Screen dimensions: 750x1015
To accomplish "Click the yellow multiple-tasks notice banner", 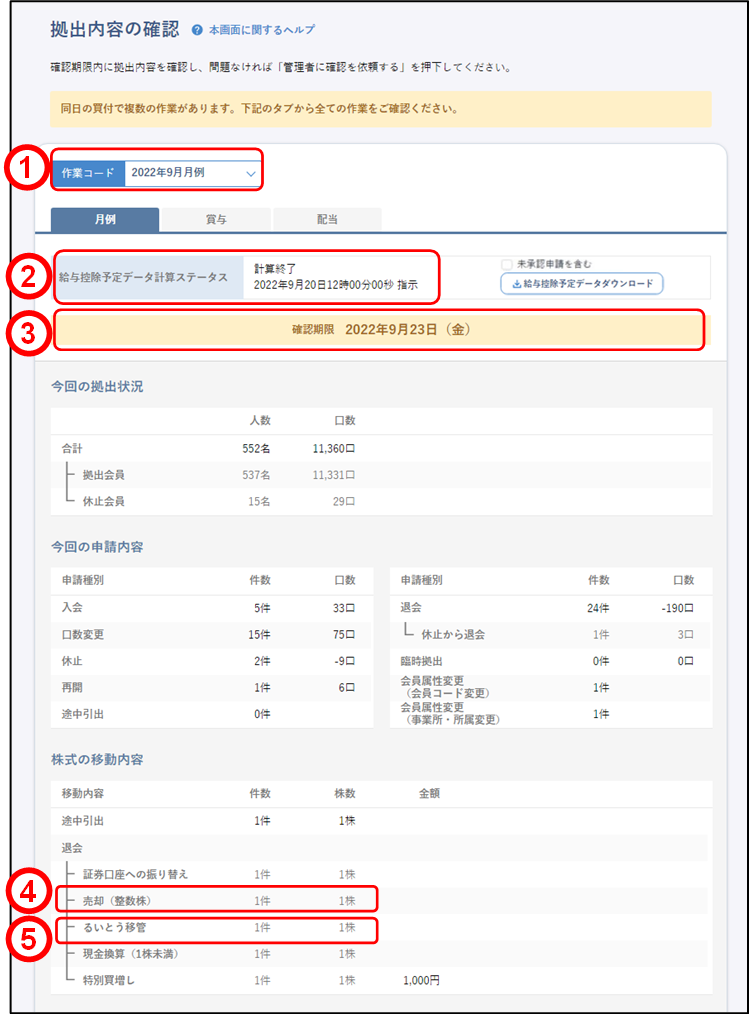I will pyautogui.click(x=380, y=108).
